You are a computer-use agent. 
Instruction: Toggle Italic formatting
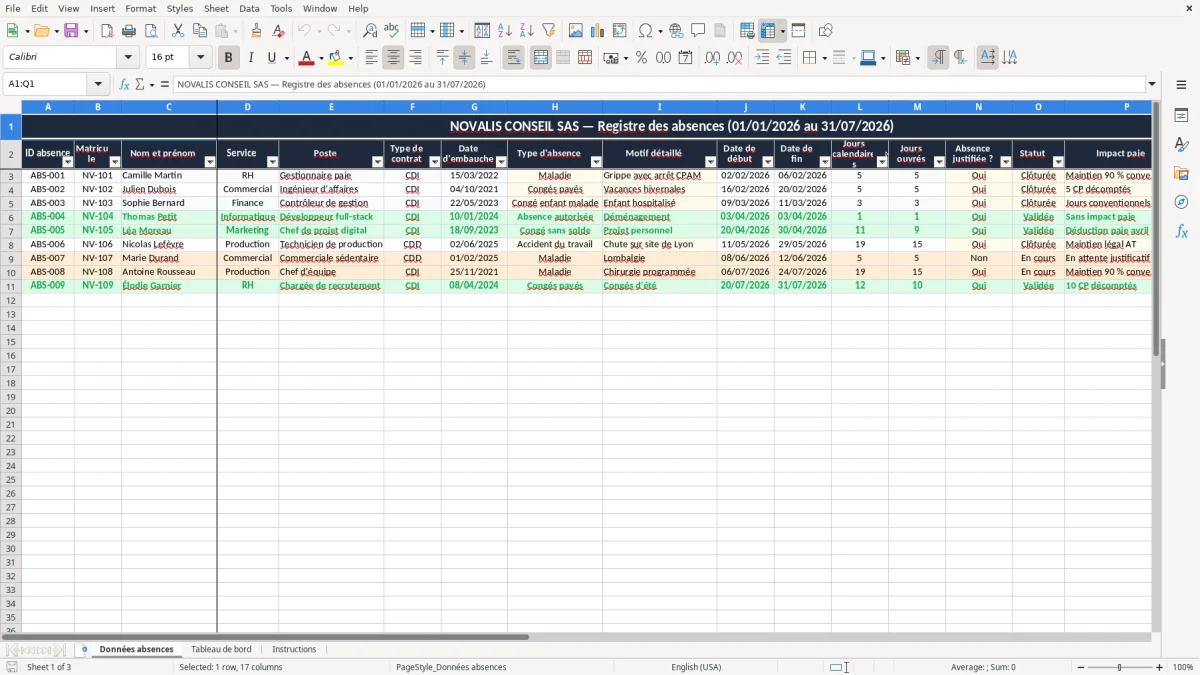coord(250,58)
